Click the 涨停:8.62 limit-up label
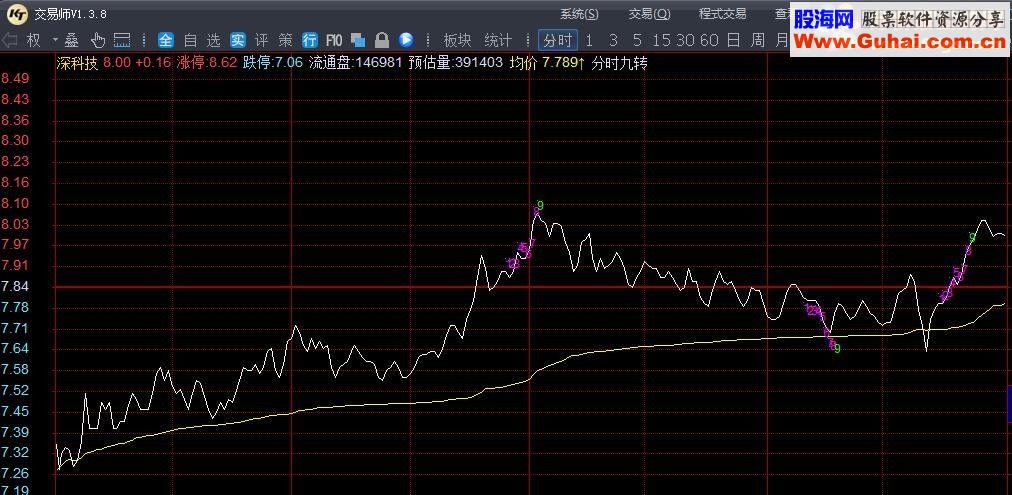 pos(207,63)
